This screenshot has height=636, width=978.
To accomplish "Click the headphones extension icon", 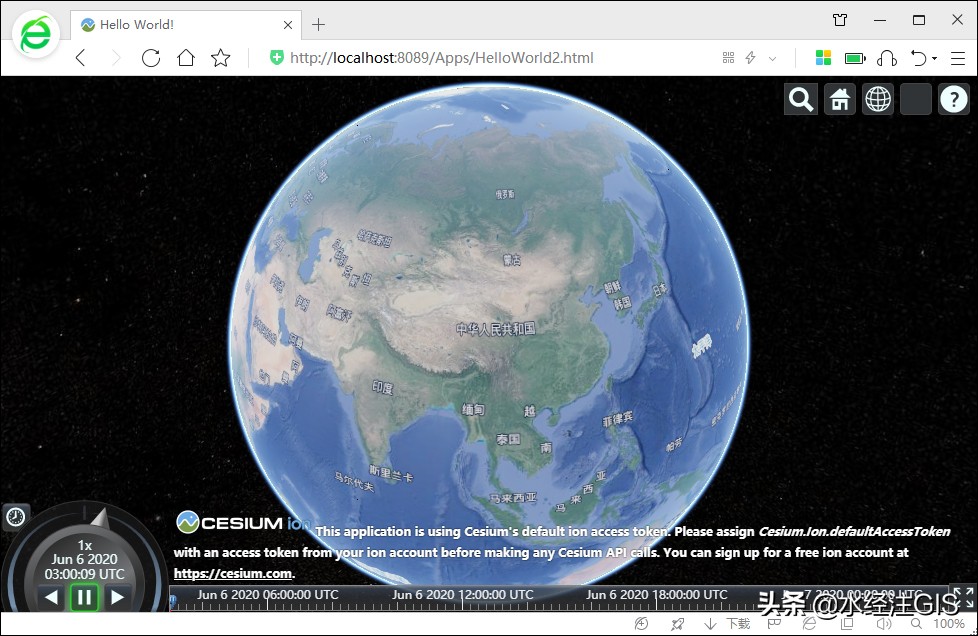I will pos(887,59).
